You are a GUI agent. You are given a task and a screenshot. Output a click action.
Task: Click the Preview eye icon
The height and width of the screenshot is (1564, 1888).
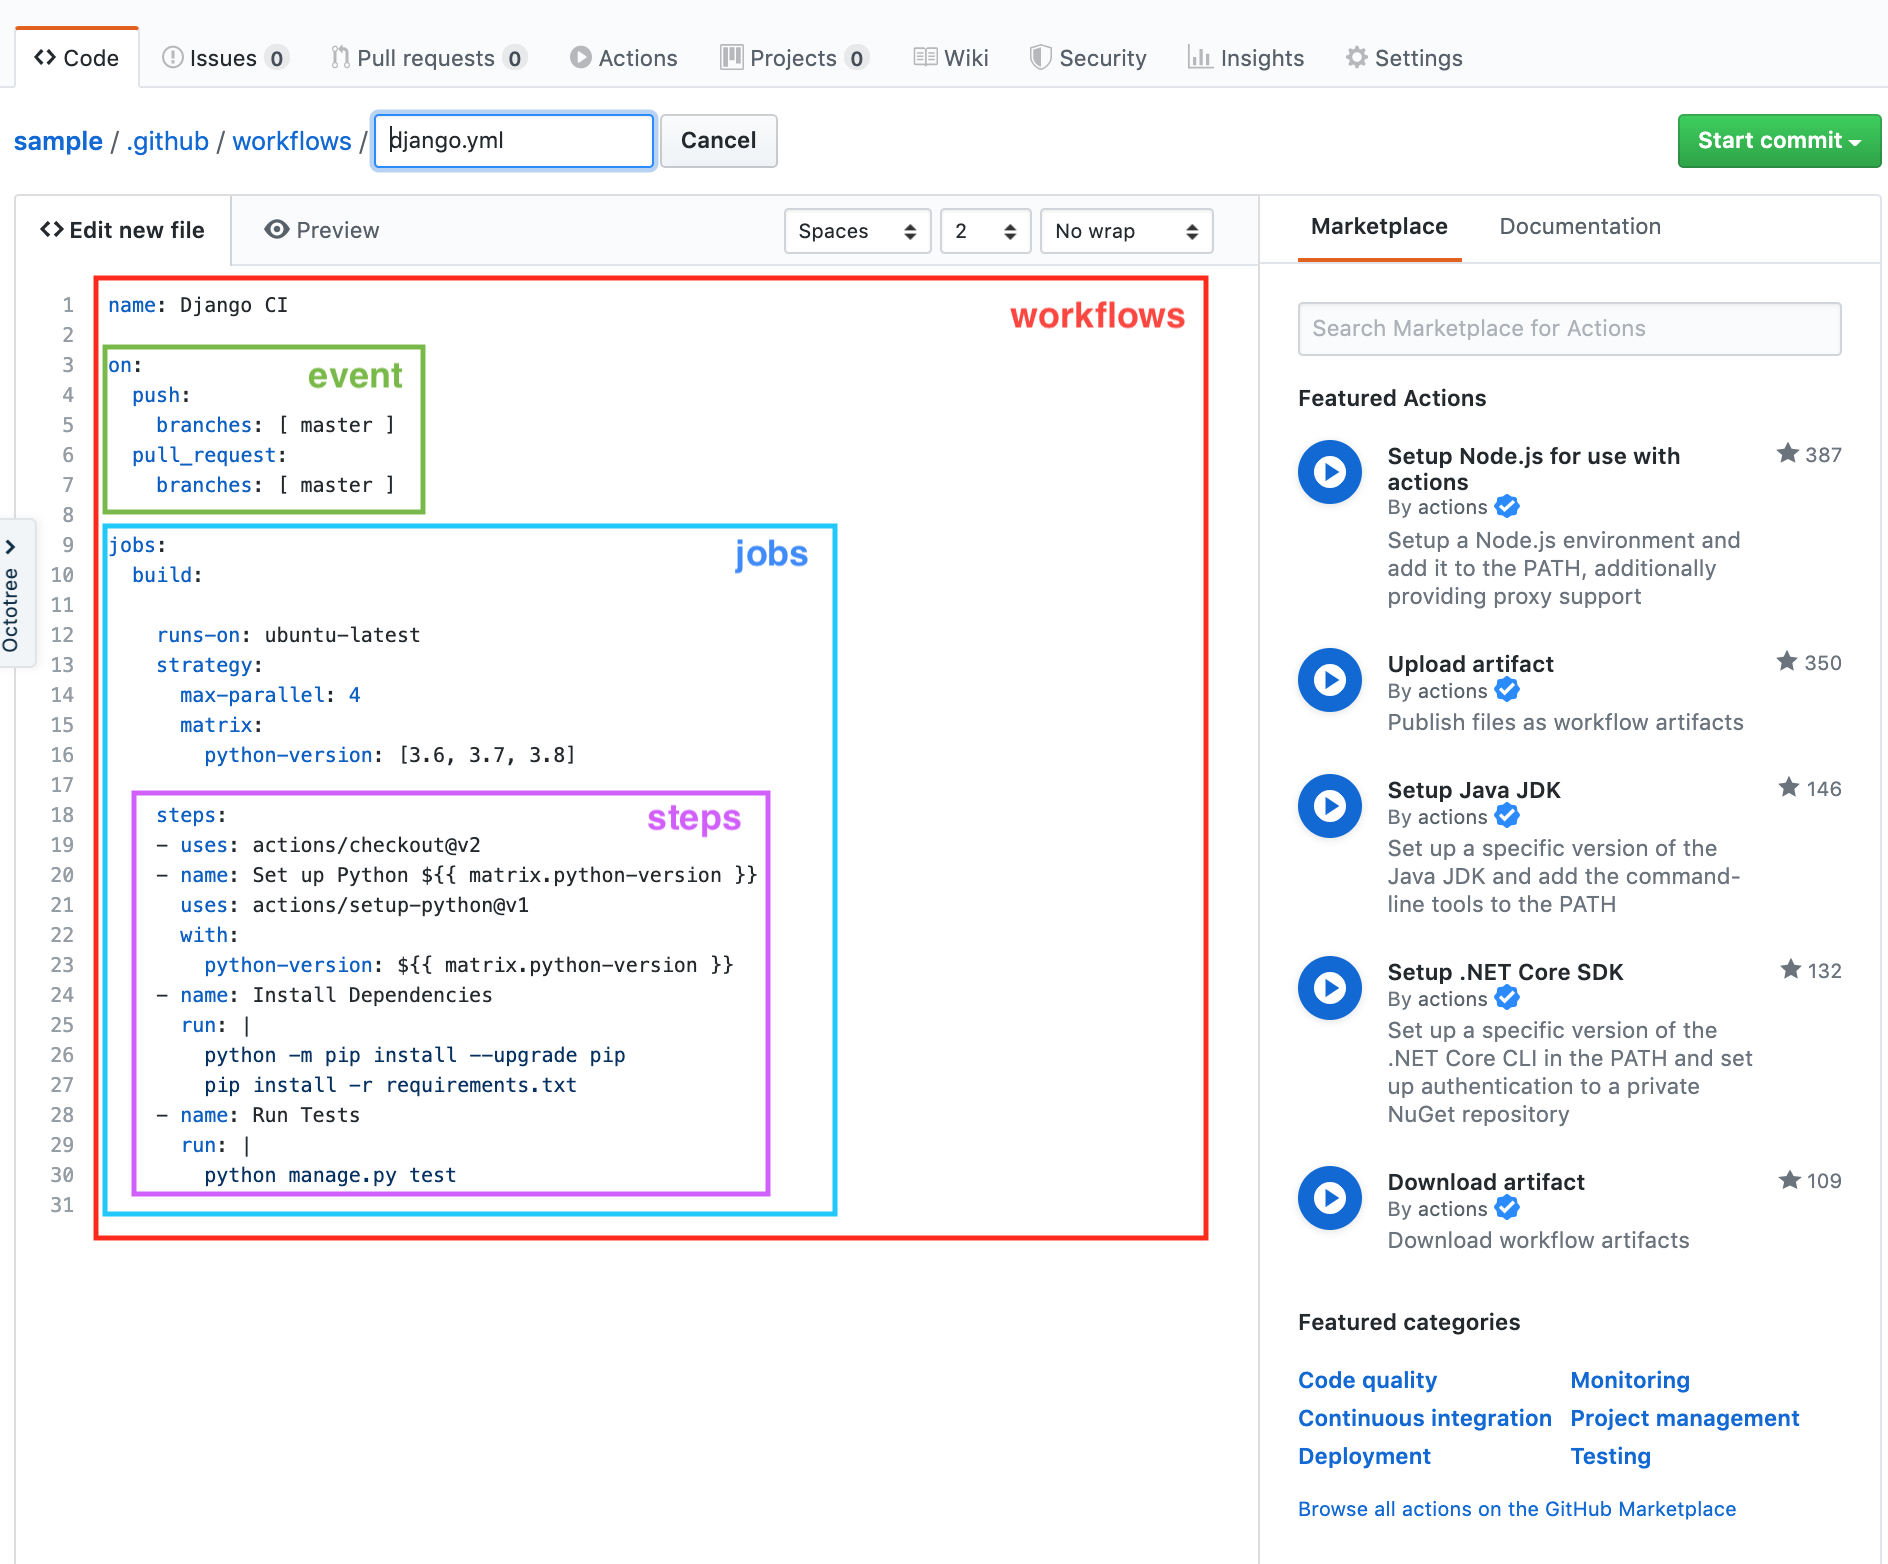[x=277, y=230]
